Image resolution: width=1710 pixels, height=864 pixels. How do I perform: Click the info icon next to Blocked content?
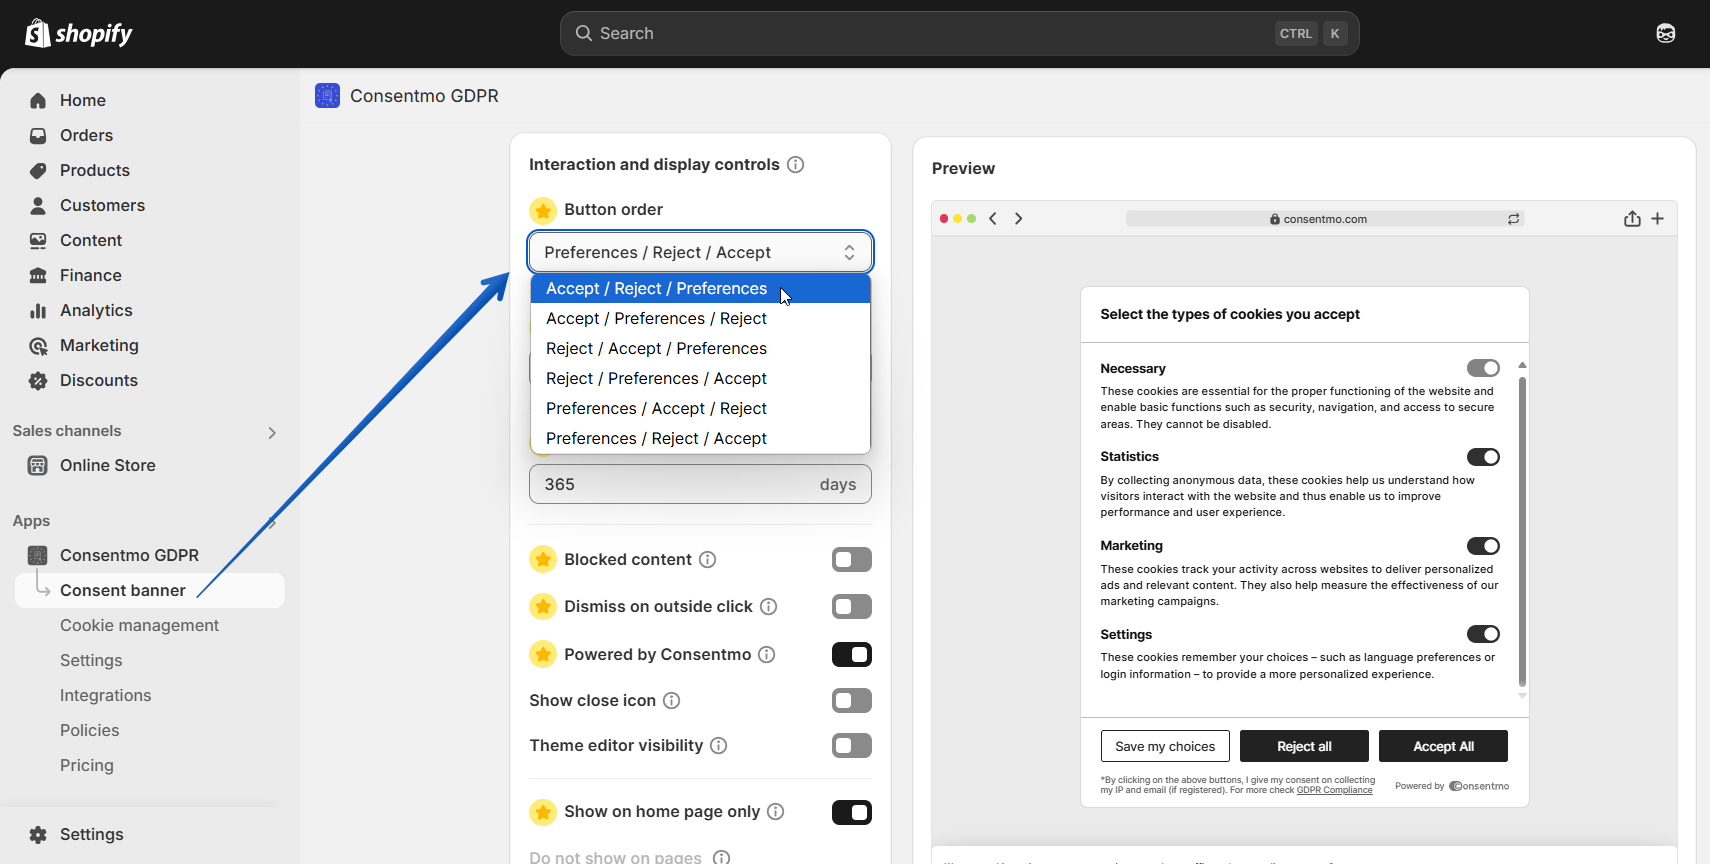click(x=708, y=559)
